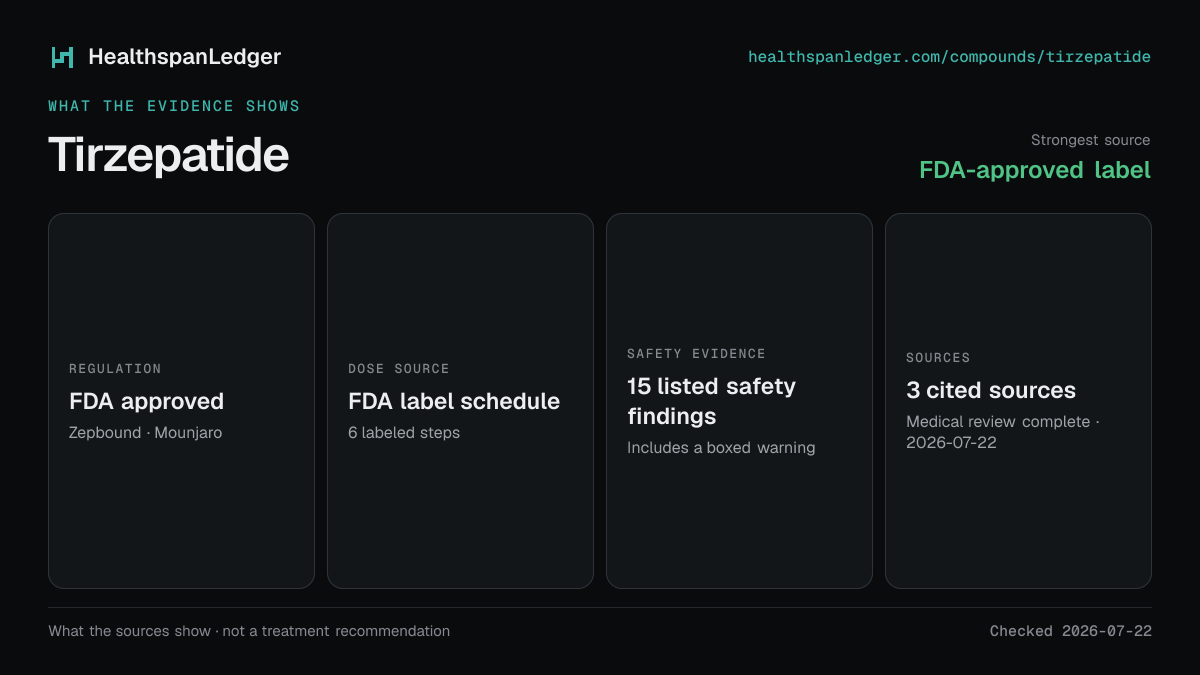This screenshot has height=675, width=1200.
Task: Click "15 listed safety findings" title
Action: (711, 401)
